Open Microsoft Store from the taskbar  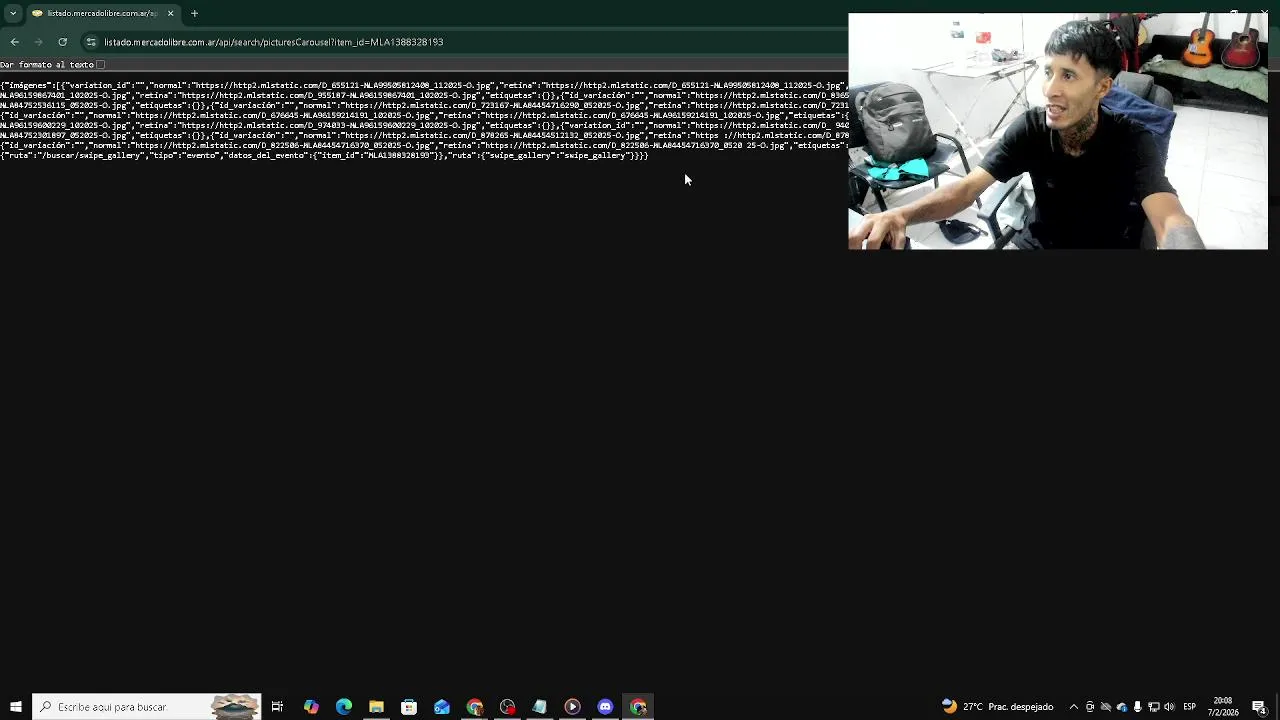point(409,707)
